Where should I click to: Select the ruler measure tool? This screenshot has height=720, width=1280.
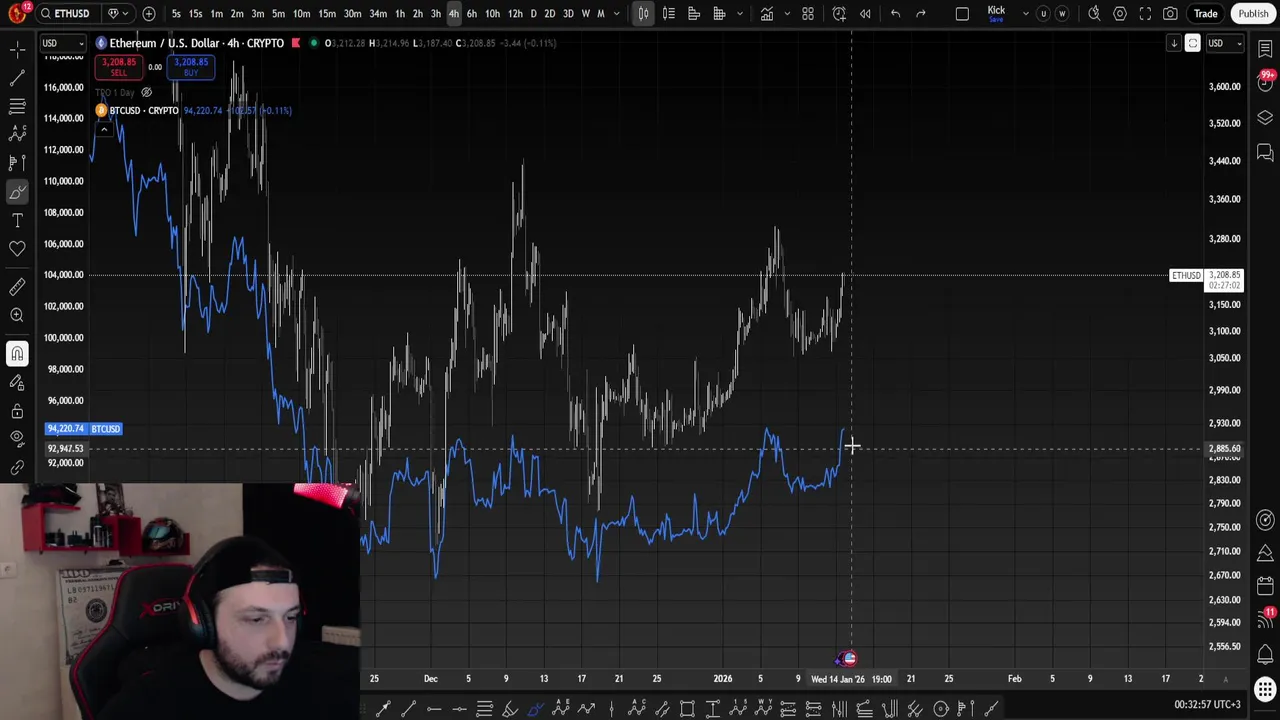coord(17,287)
